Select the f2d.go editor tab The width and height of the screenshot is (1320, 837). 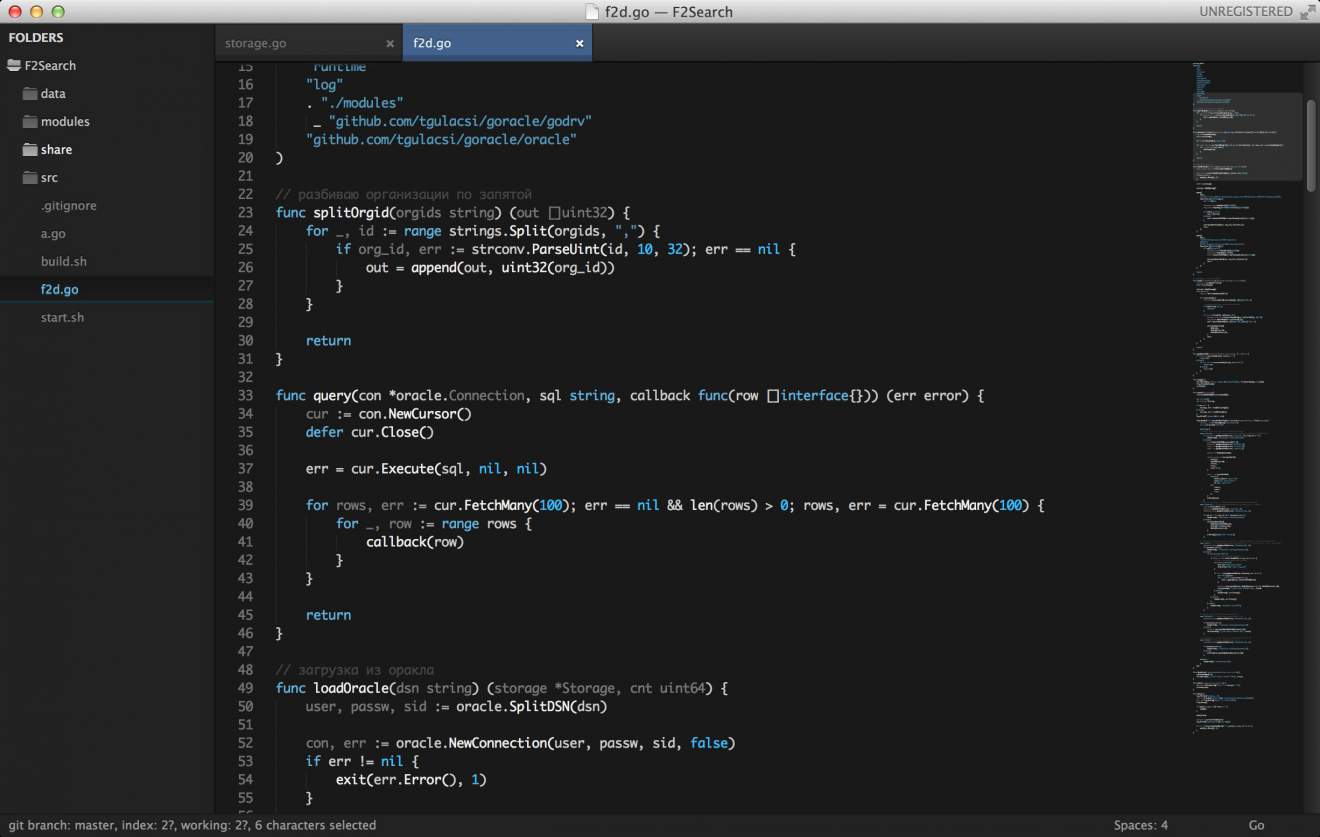(x=497, y=44)
